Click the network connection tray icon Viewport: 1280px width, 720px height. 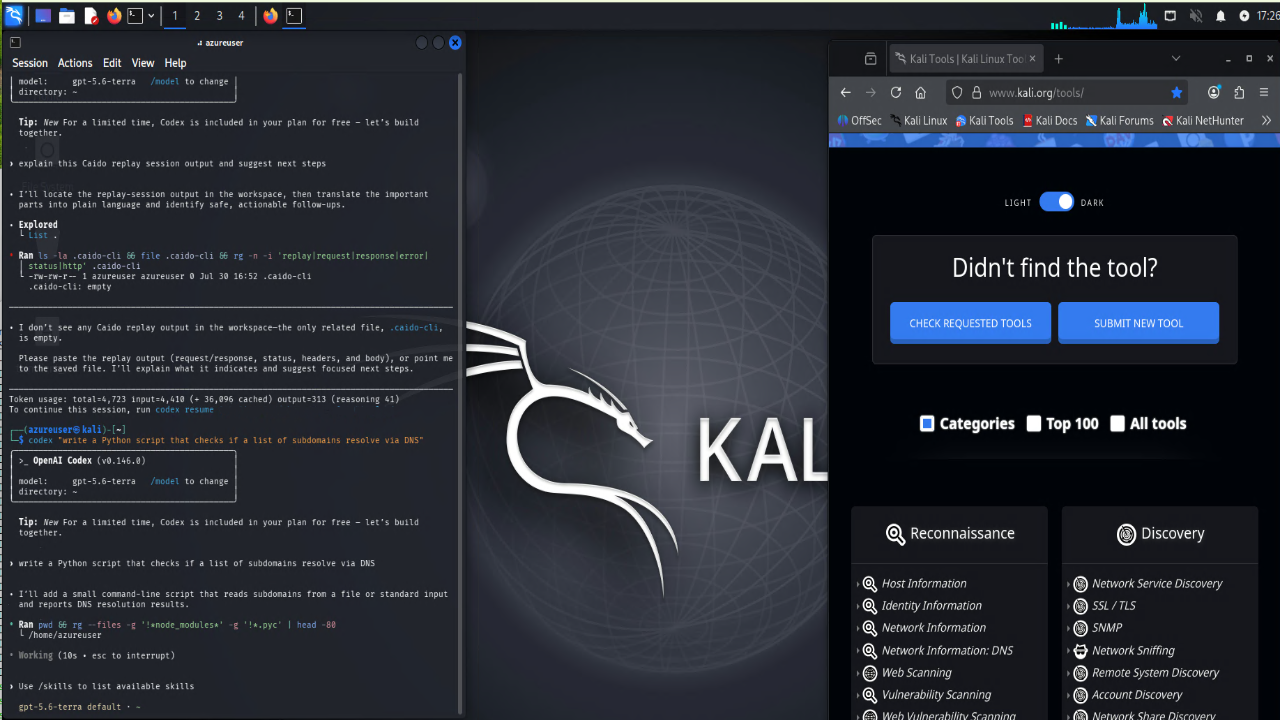1171,16
